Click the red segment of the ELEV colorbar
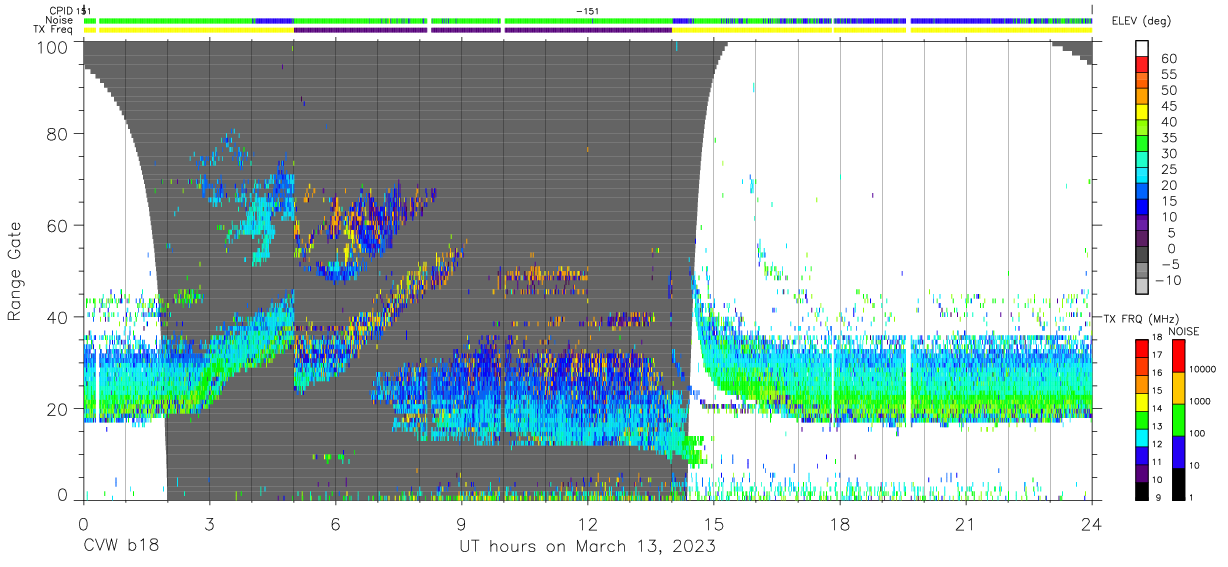Viewport: 1228px width, 567px height. click(1142, 66)
